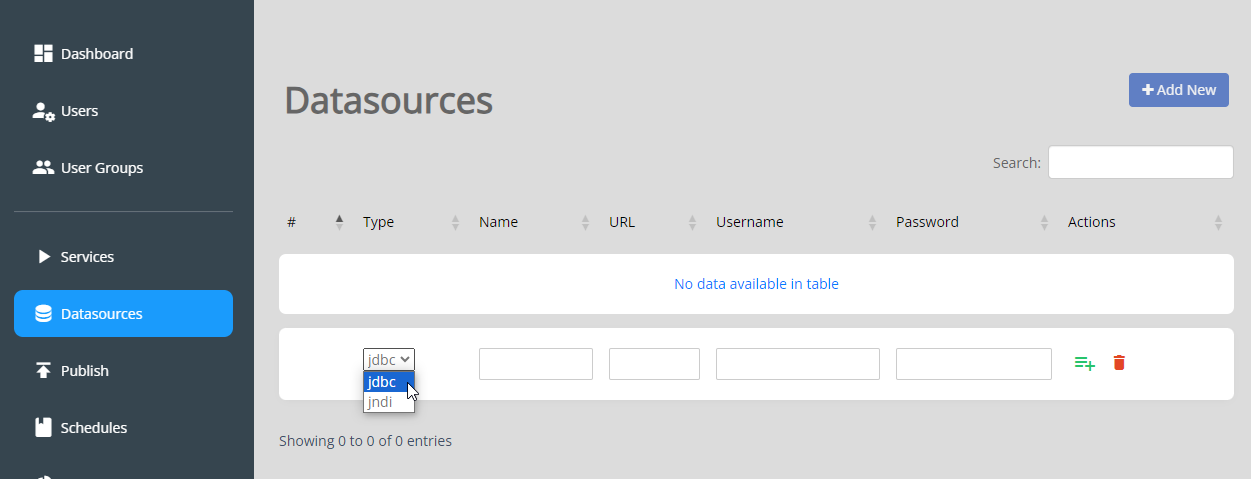1251x479 pixels.
Task: Open the jdbc type dropdown
Action: click(x=389, y=359)
